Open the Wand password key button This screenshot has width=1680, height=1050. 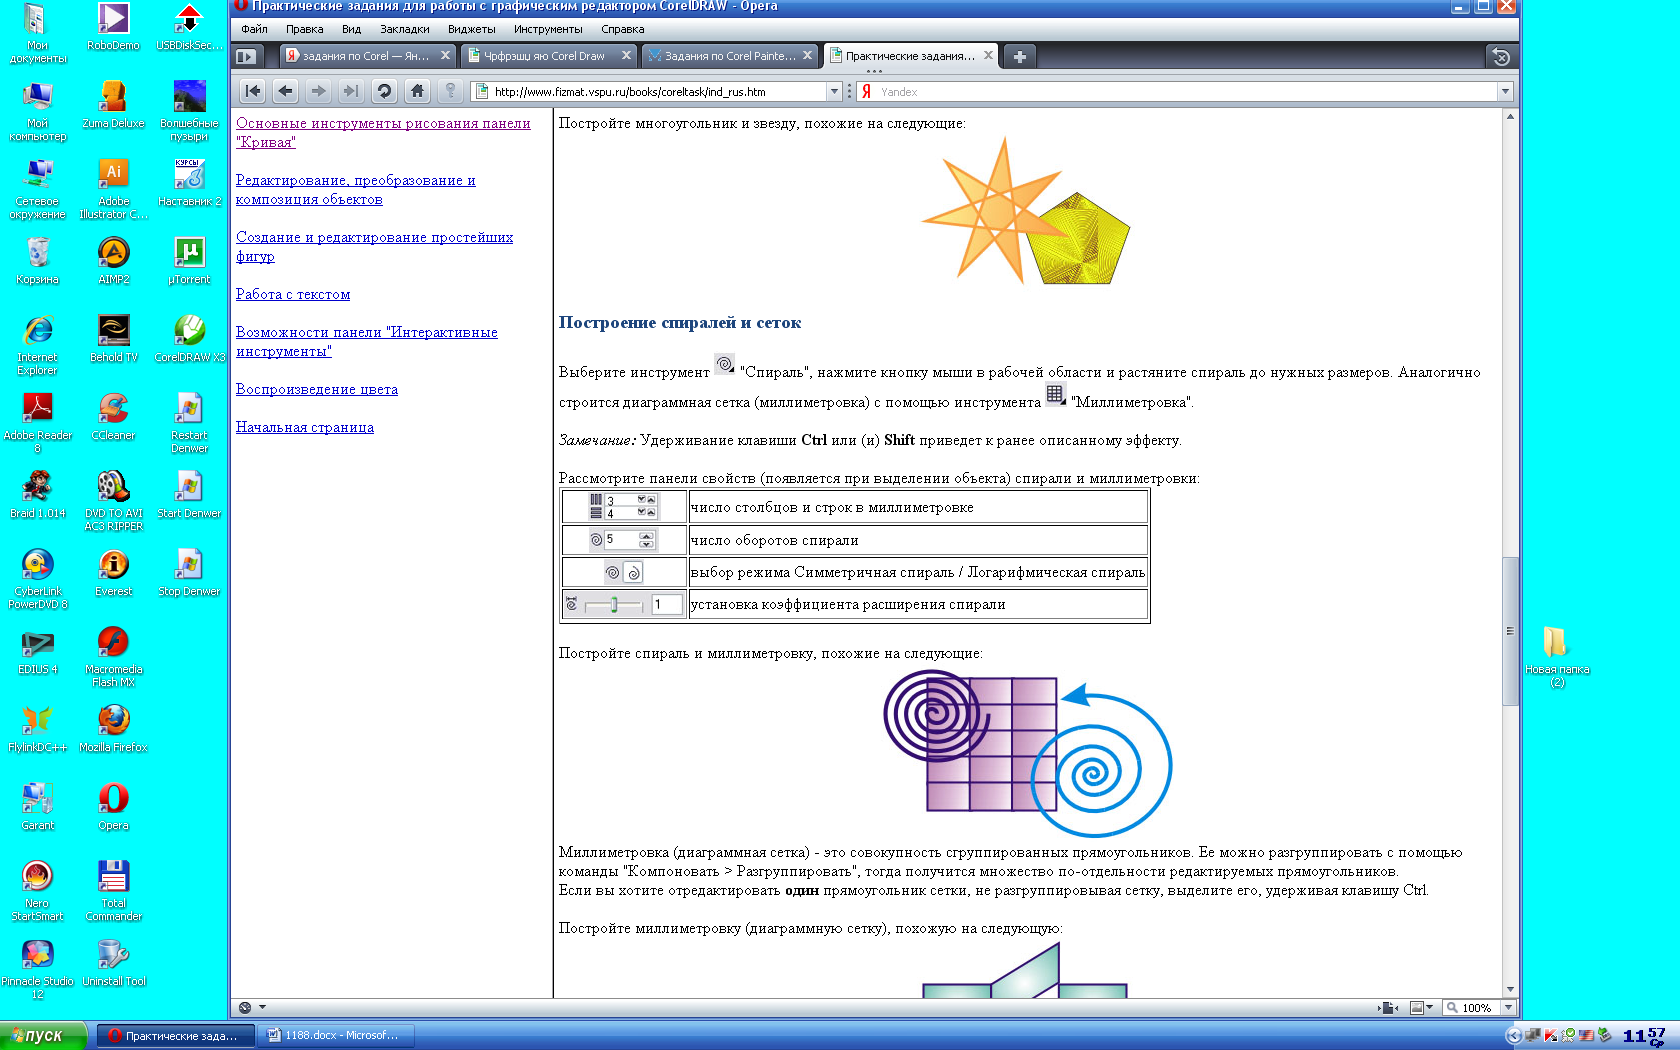tap(450, 91)
